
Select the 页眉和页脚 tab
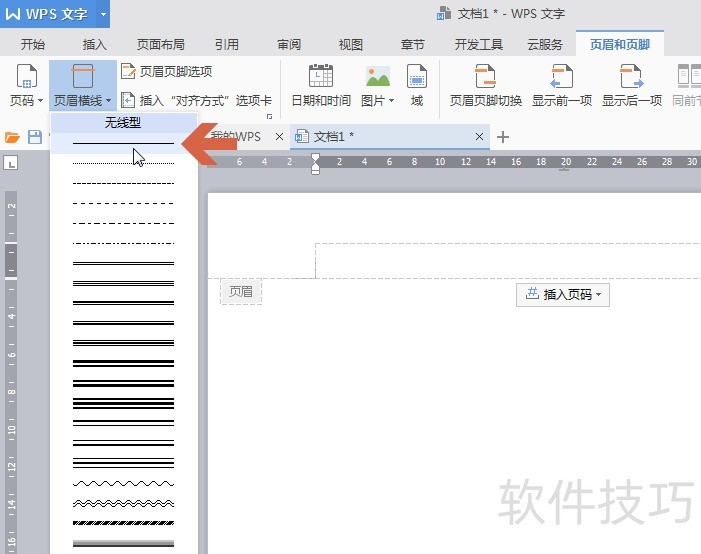pos(620,44)
